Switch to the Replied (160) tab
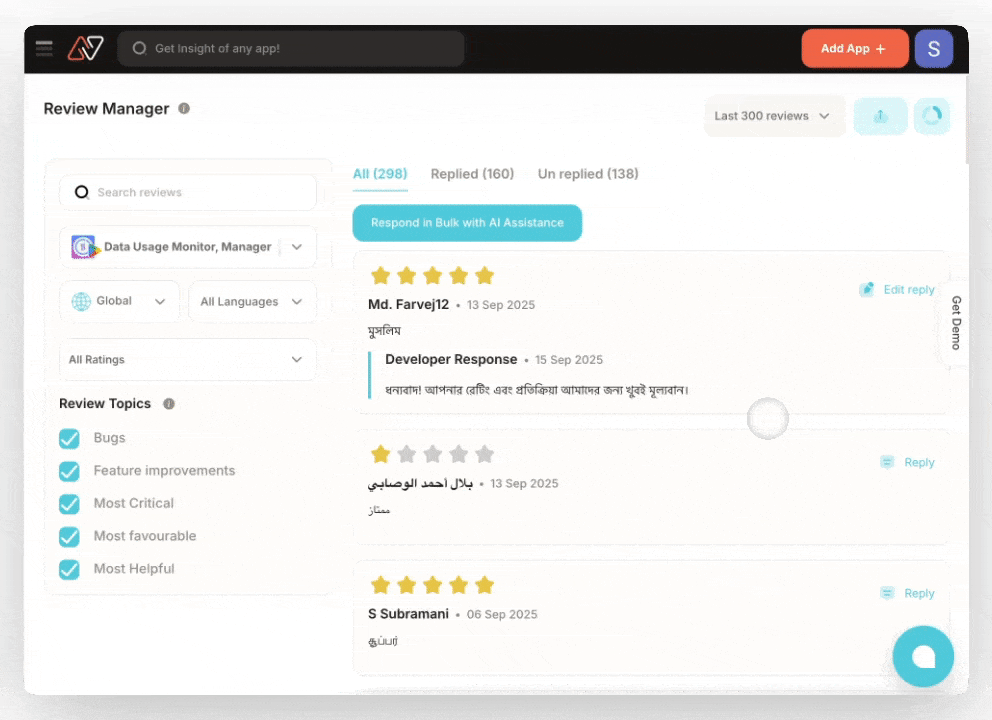Viewport: 992px width, 720px height. [472, 173]
